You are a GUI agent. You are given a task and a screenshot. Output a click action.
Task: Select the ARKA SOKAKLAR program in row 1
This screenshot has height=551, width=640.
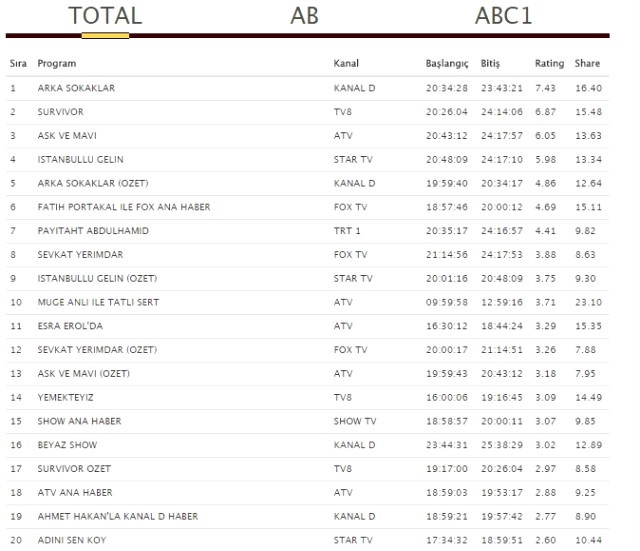click(76, 88)
